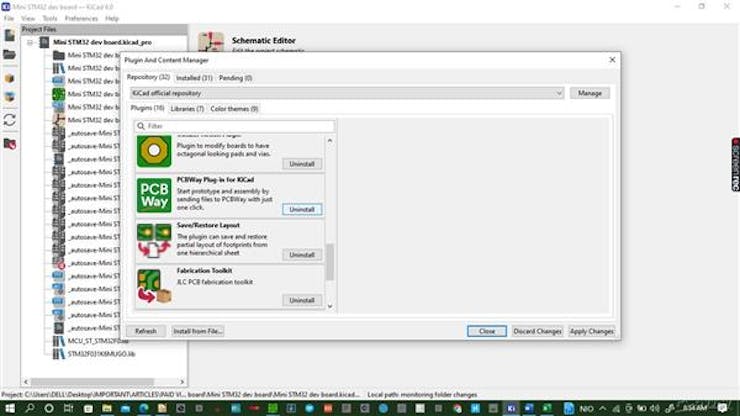Click the project root file icon
Image resolution: width=740 pixels, height=416 pixels.
pyautogui.click(x=44, y=42)
